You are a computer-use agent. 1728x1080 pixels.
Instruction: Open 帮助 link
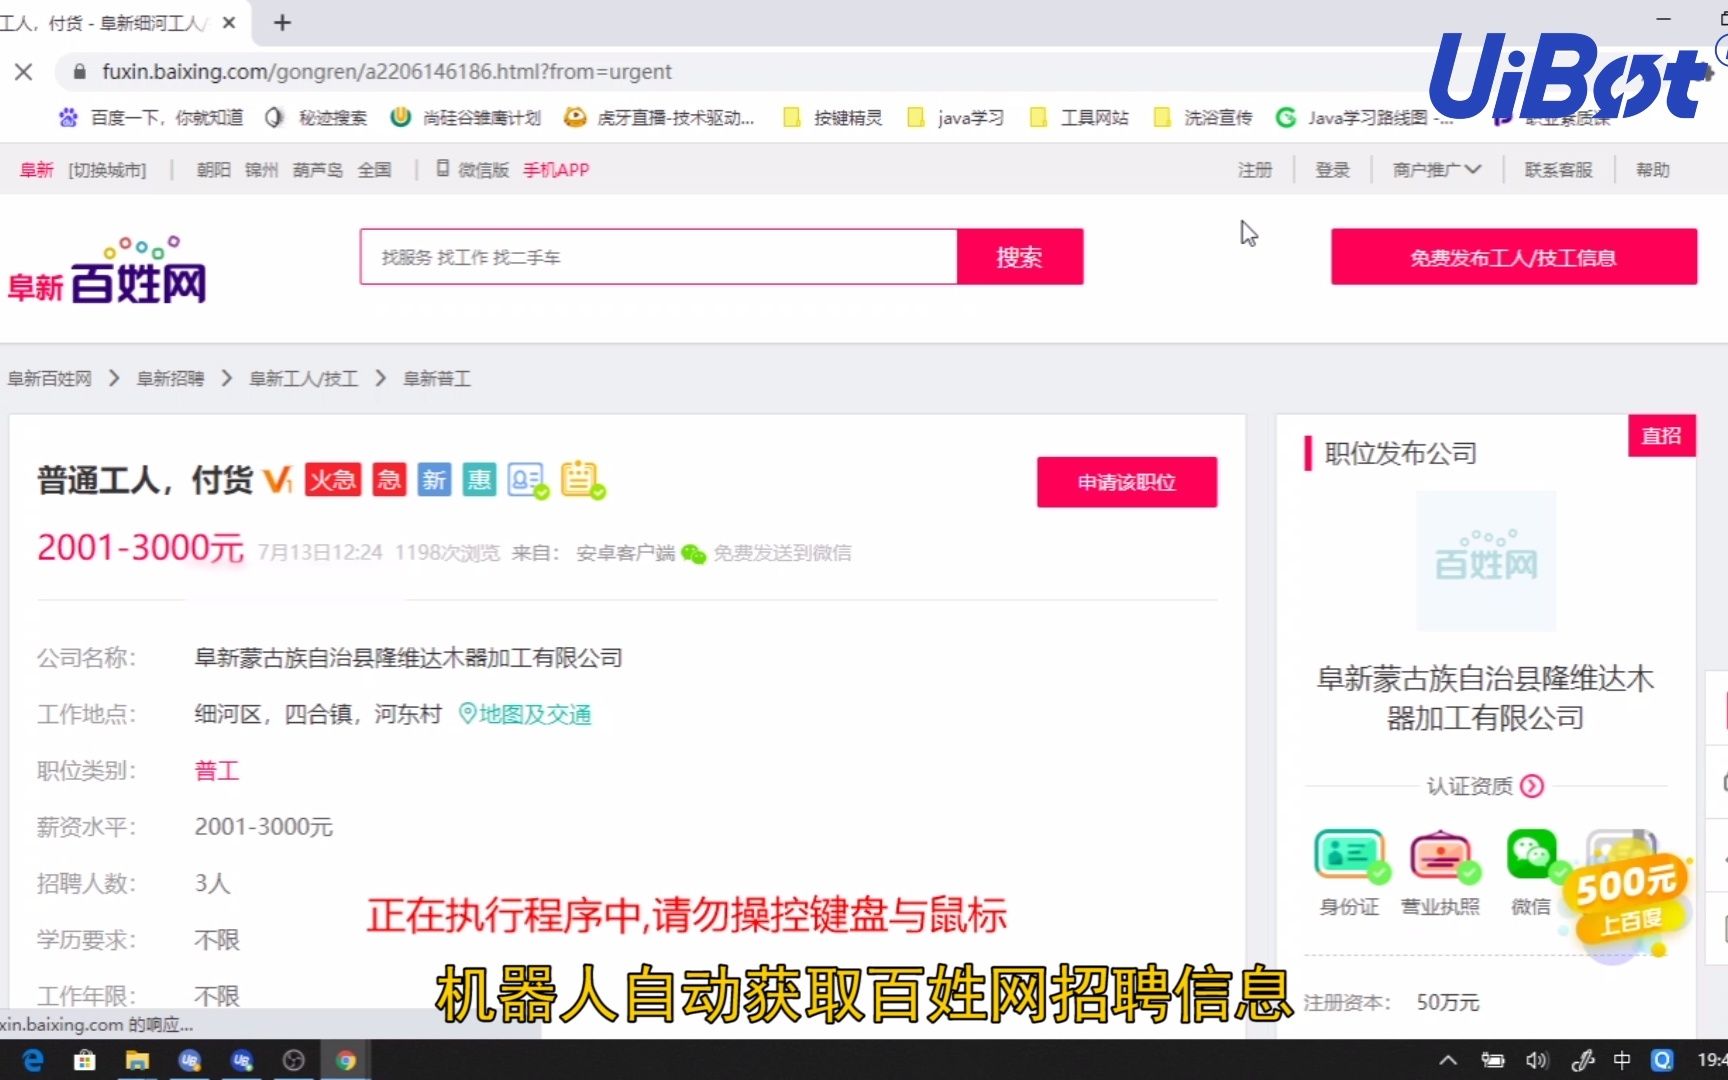(1652, 170)
